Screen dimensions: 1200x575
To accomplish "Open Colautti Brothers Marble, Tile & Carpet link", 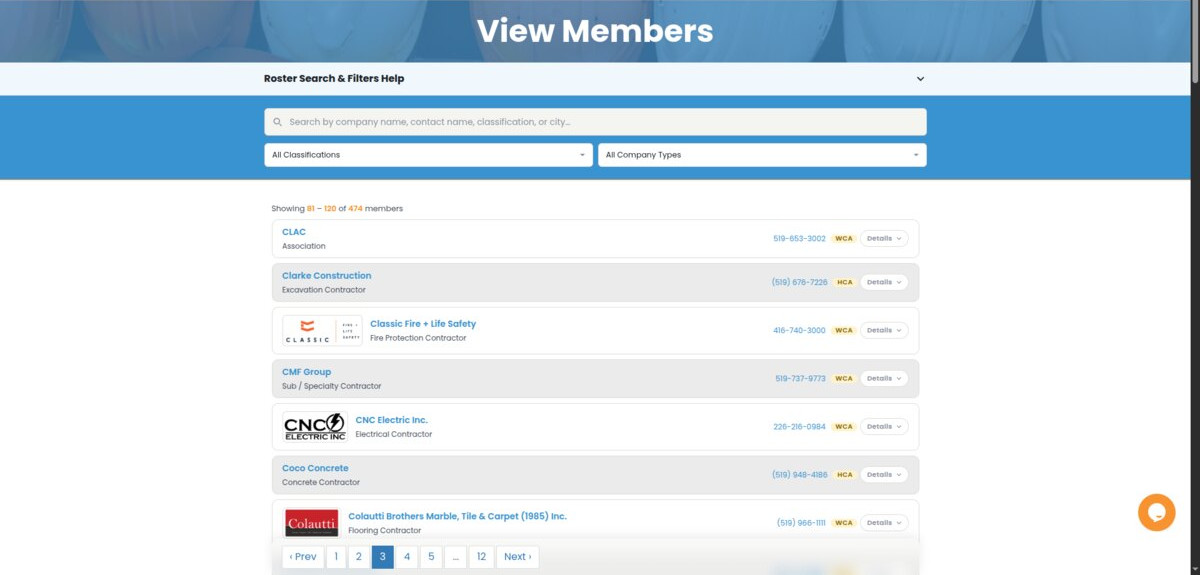I will (x=457, y=516).
